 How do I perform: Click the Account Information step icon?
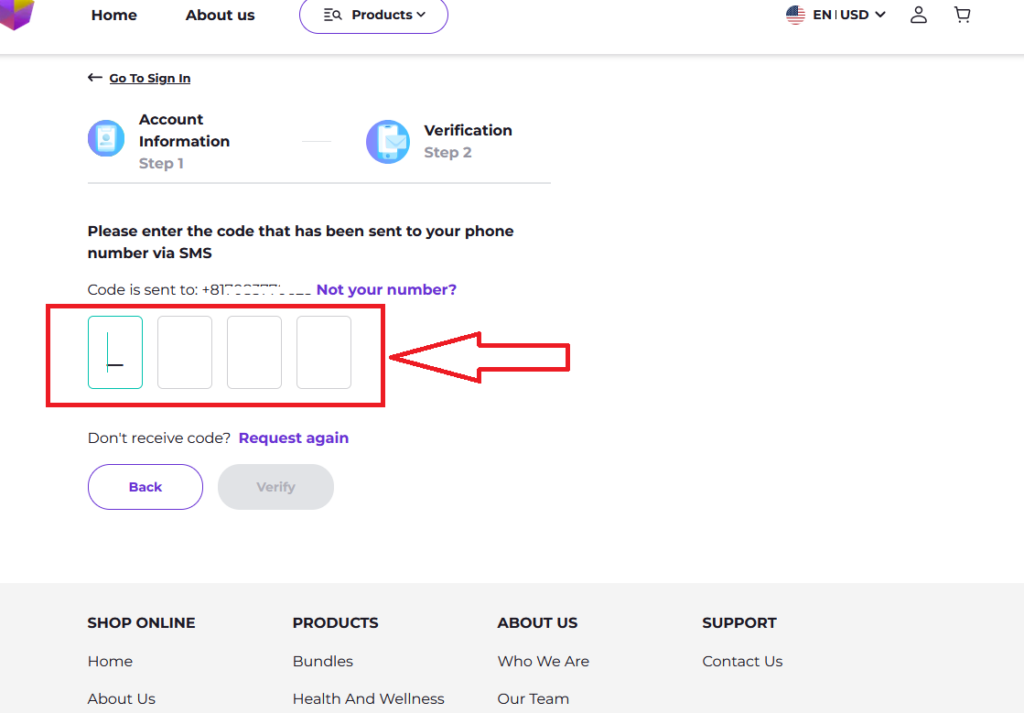(x=106, y=139)
